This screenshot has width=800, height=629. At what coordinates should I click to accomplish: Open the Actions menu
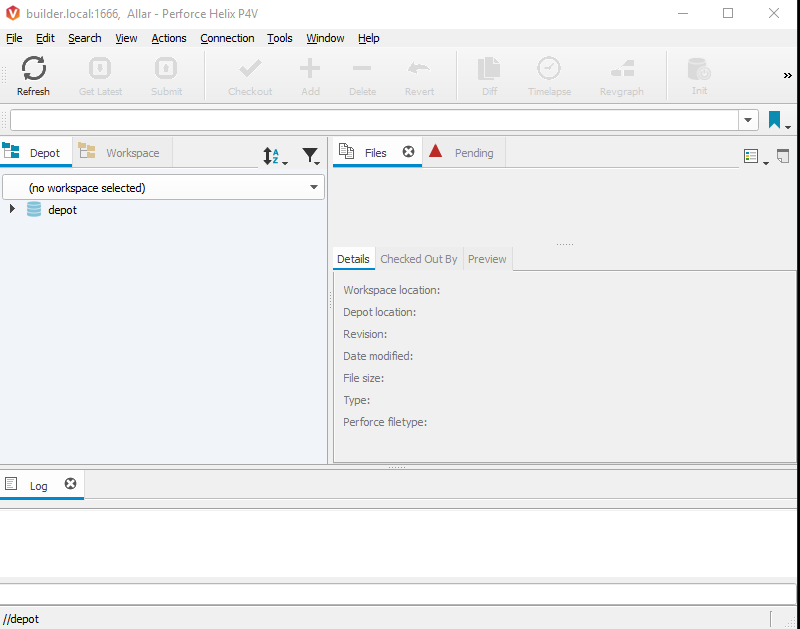(x=169, y=38)
